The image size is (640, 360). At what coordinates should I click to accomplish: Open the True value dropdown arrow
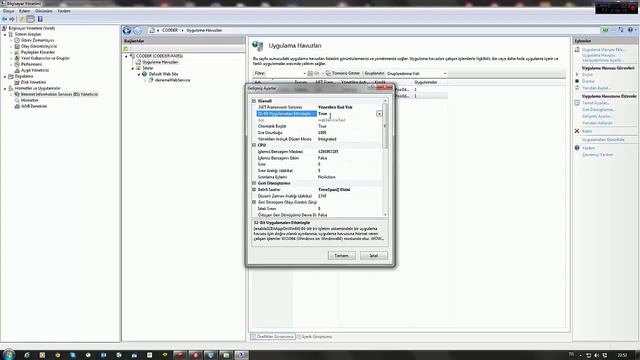(x=379, y=114)
